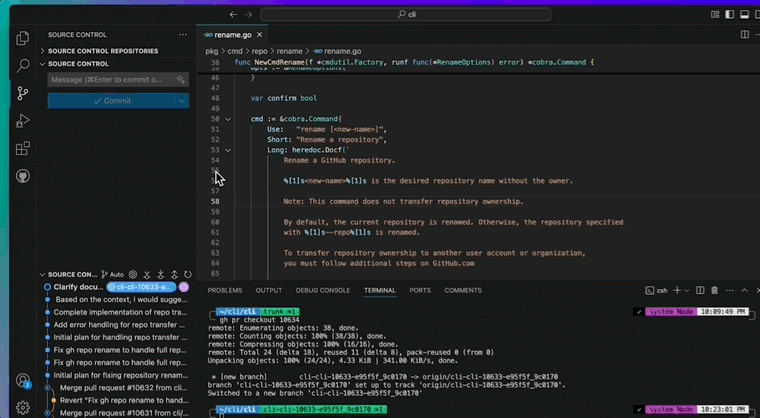
Task: Click the command center search box
Action: point(406,15)
